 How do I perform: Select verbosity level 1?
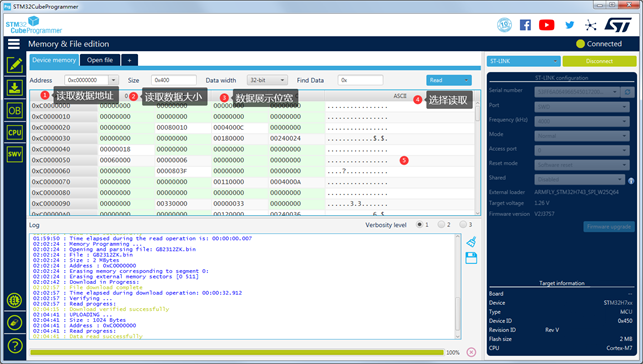(419, 224)
